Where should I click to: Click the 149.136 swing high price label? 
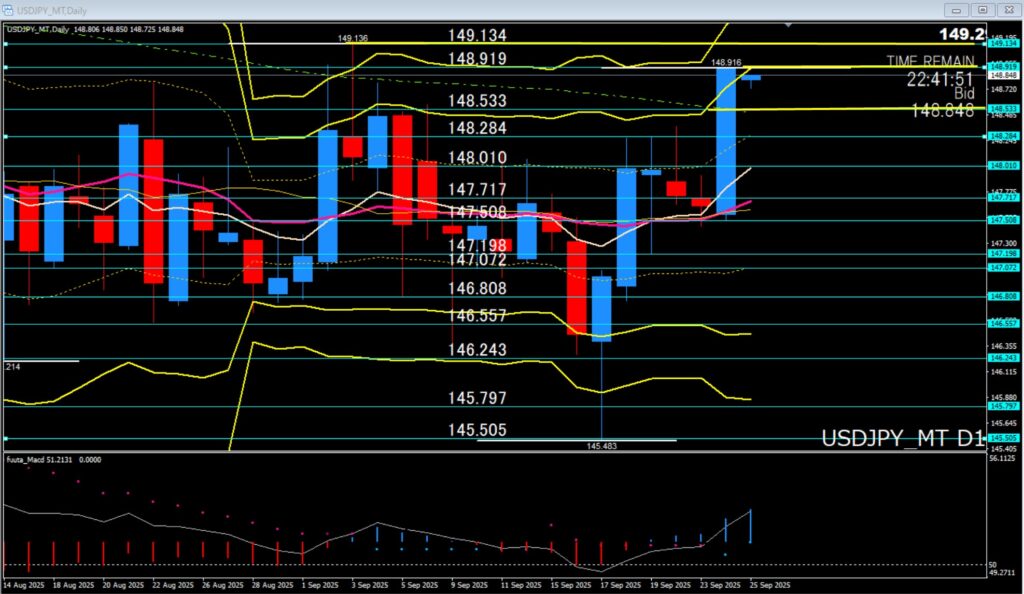pos(353,38)
